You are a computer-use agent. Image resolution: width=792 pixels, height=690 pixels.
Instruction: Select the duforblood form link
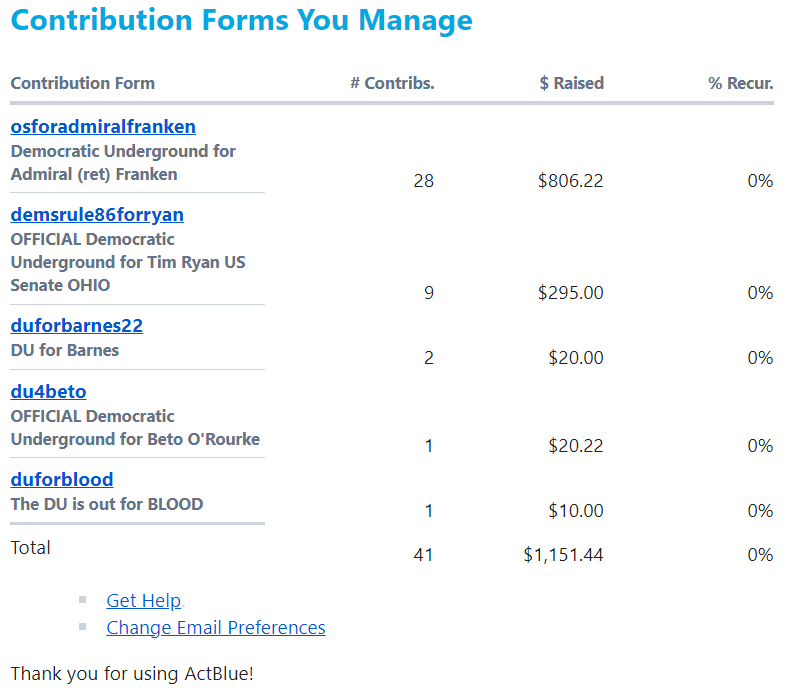[x=62, y=480]
